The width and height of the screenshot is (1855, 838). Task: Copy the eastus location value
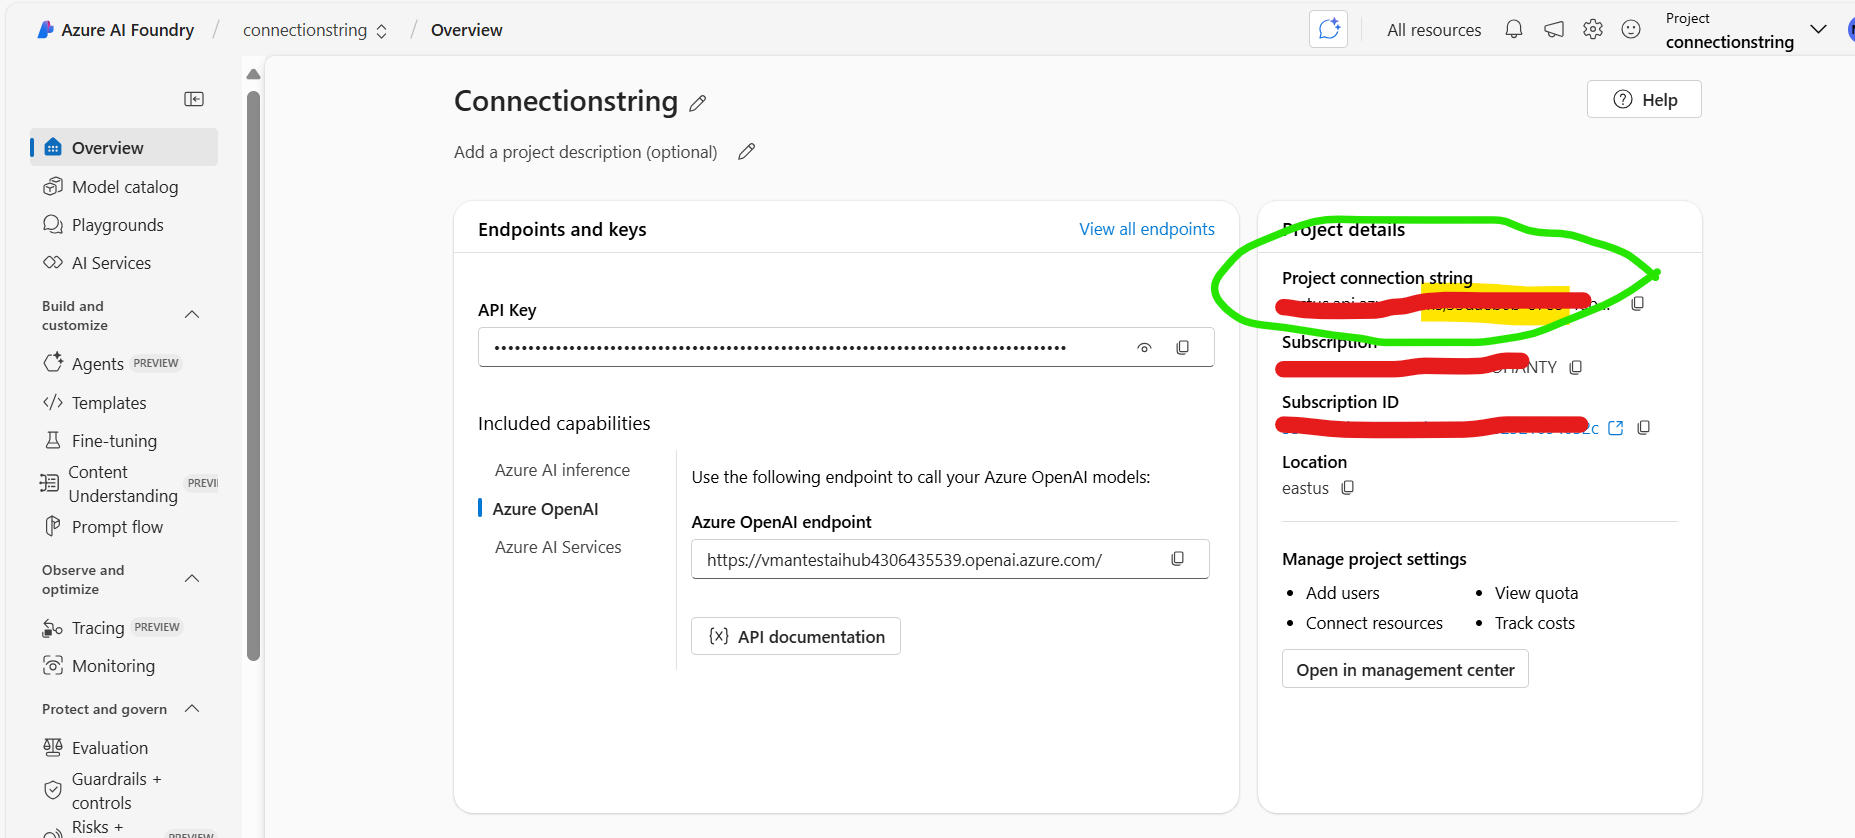1348,488
